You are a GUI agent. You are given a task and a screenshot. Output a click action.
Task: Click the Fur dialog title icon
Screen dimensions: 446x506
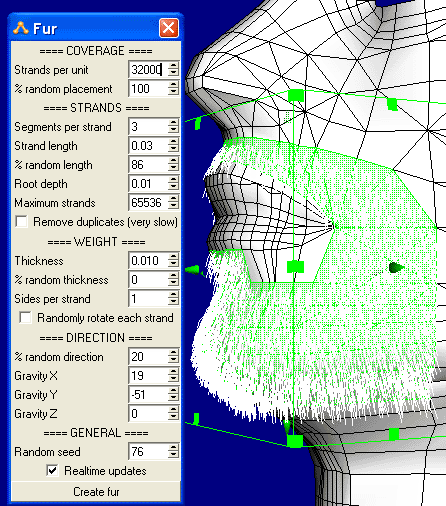(21, 28)
